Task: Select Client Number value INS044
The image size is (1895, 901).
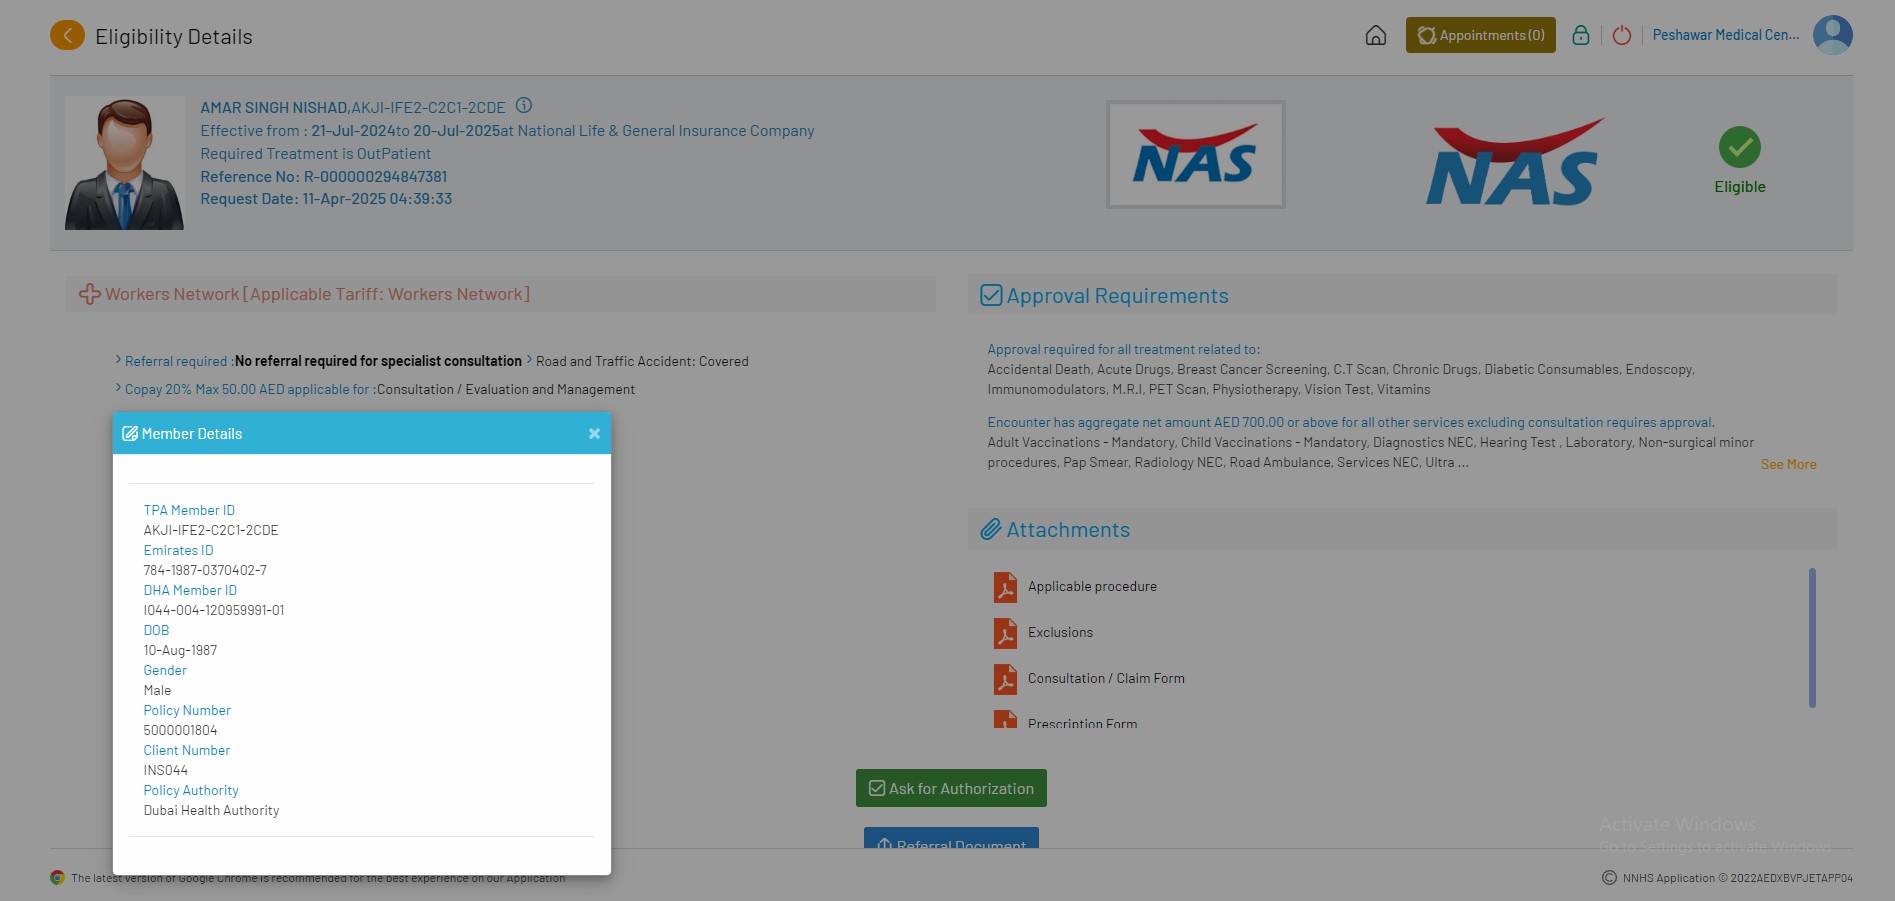Action: pyautogui.click(x=166, y=770)
